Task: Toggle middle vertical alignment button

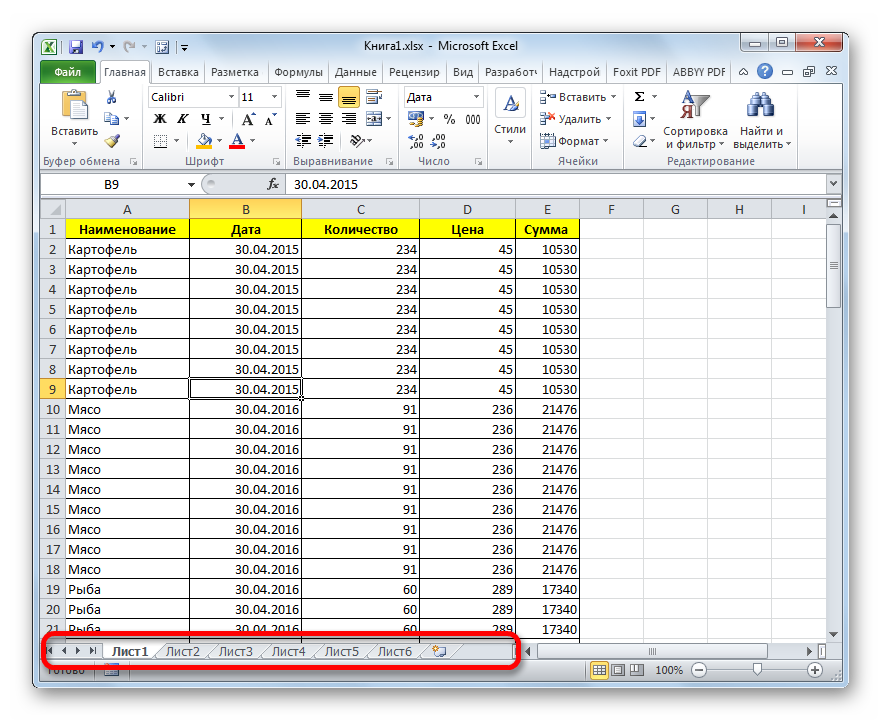Action: point(326,97)
